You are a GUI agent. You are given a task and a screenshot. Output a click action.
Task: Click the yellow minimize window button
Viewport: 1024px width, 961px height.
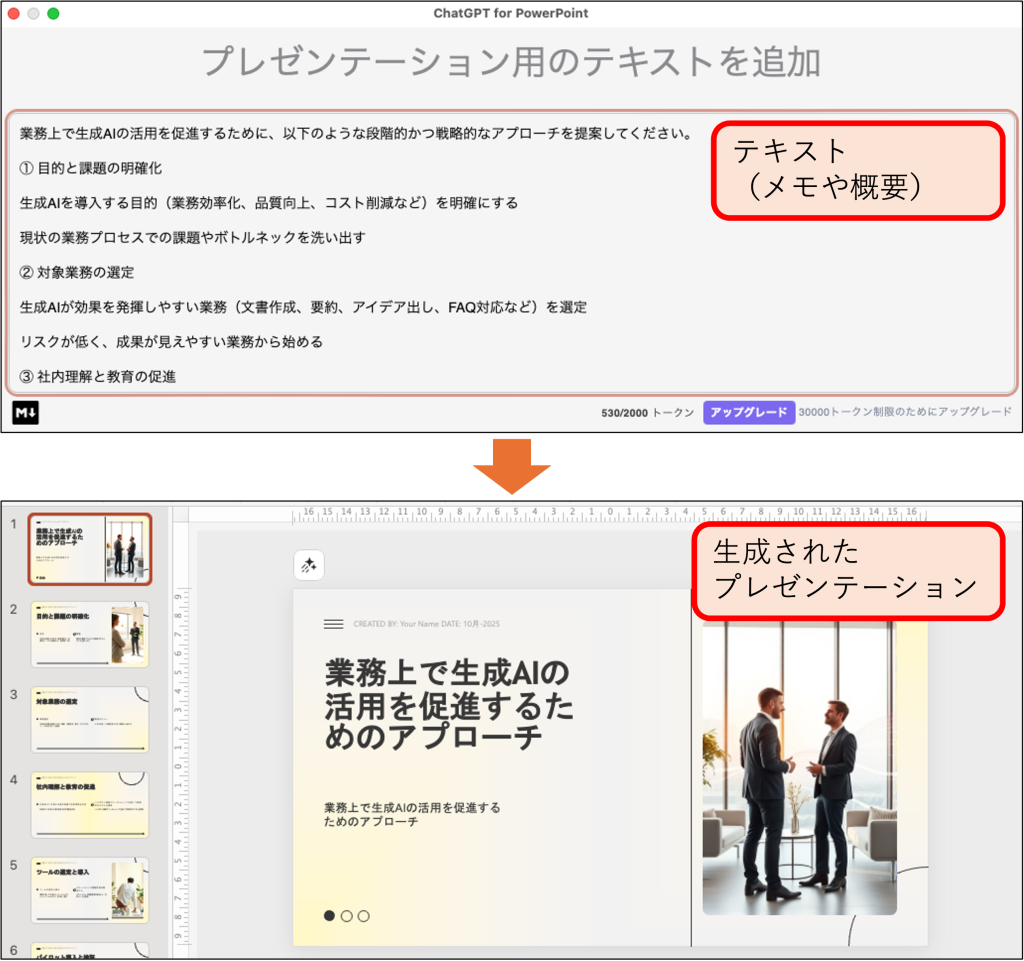click(x=34, y=13)
